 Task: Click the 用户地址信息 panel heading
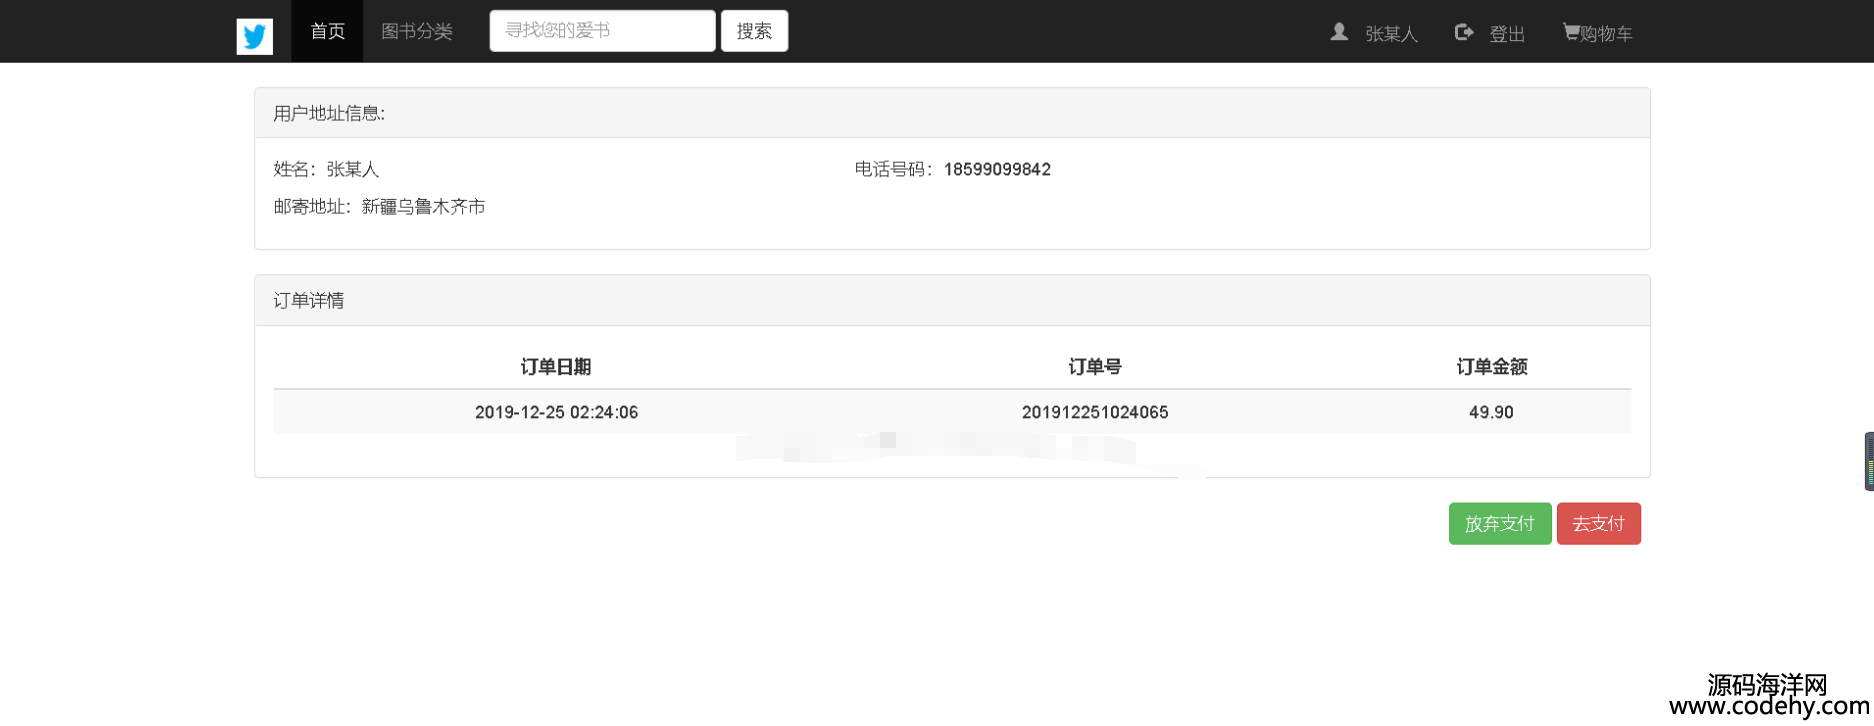[x=952, y=113]
